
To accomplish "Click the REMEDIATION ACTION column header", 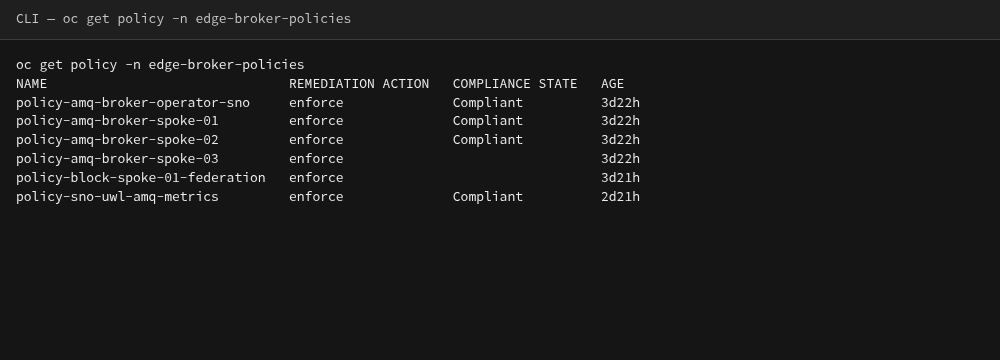I will [x=359, y=84].
